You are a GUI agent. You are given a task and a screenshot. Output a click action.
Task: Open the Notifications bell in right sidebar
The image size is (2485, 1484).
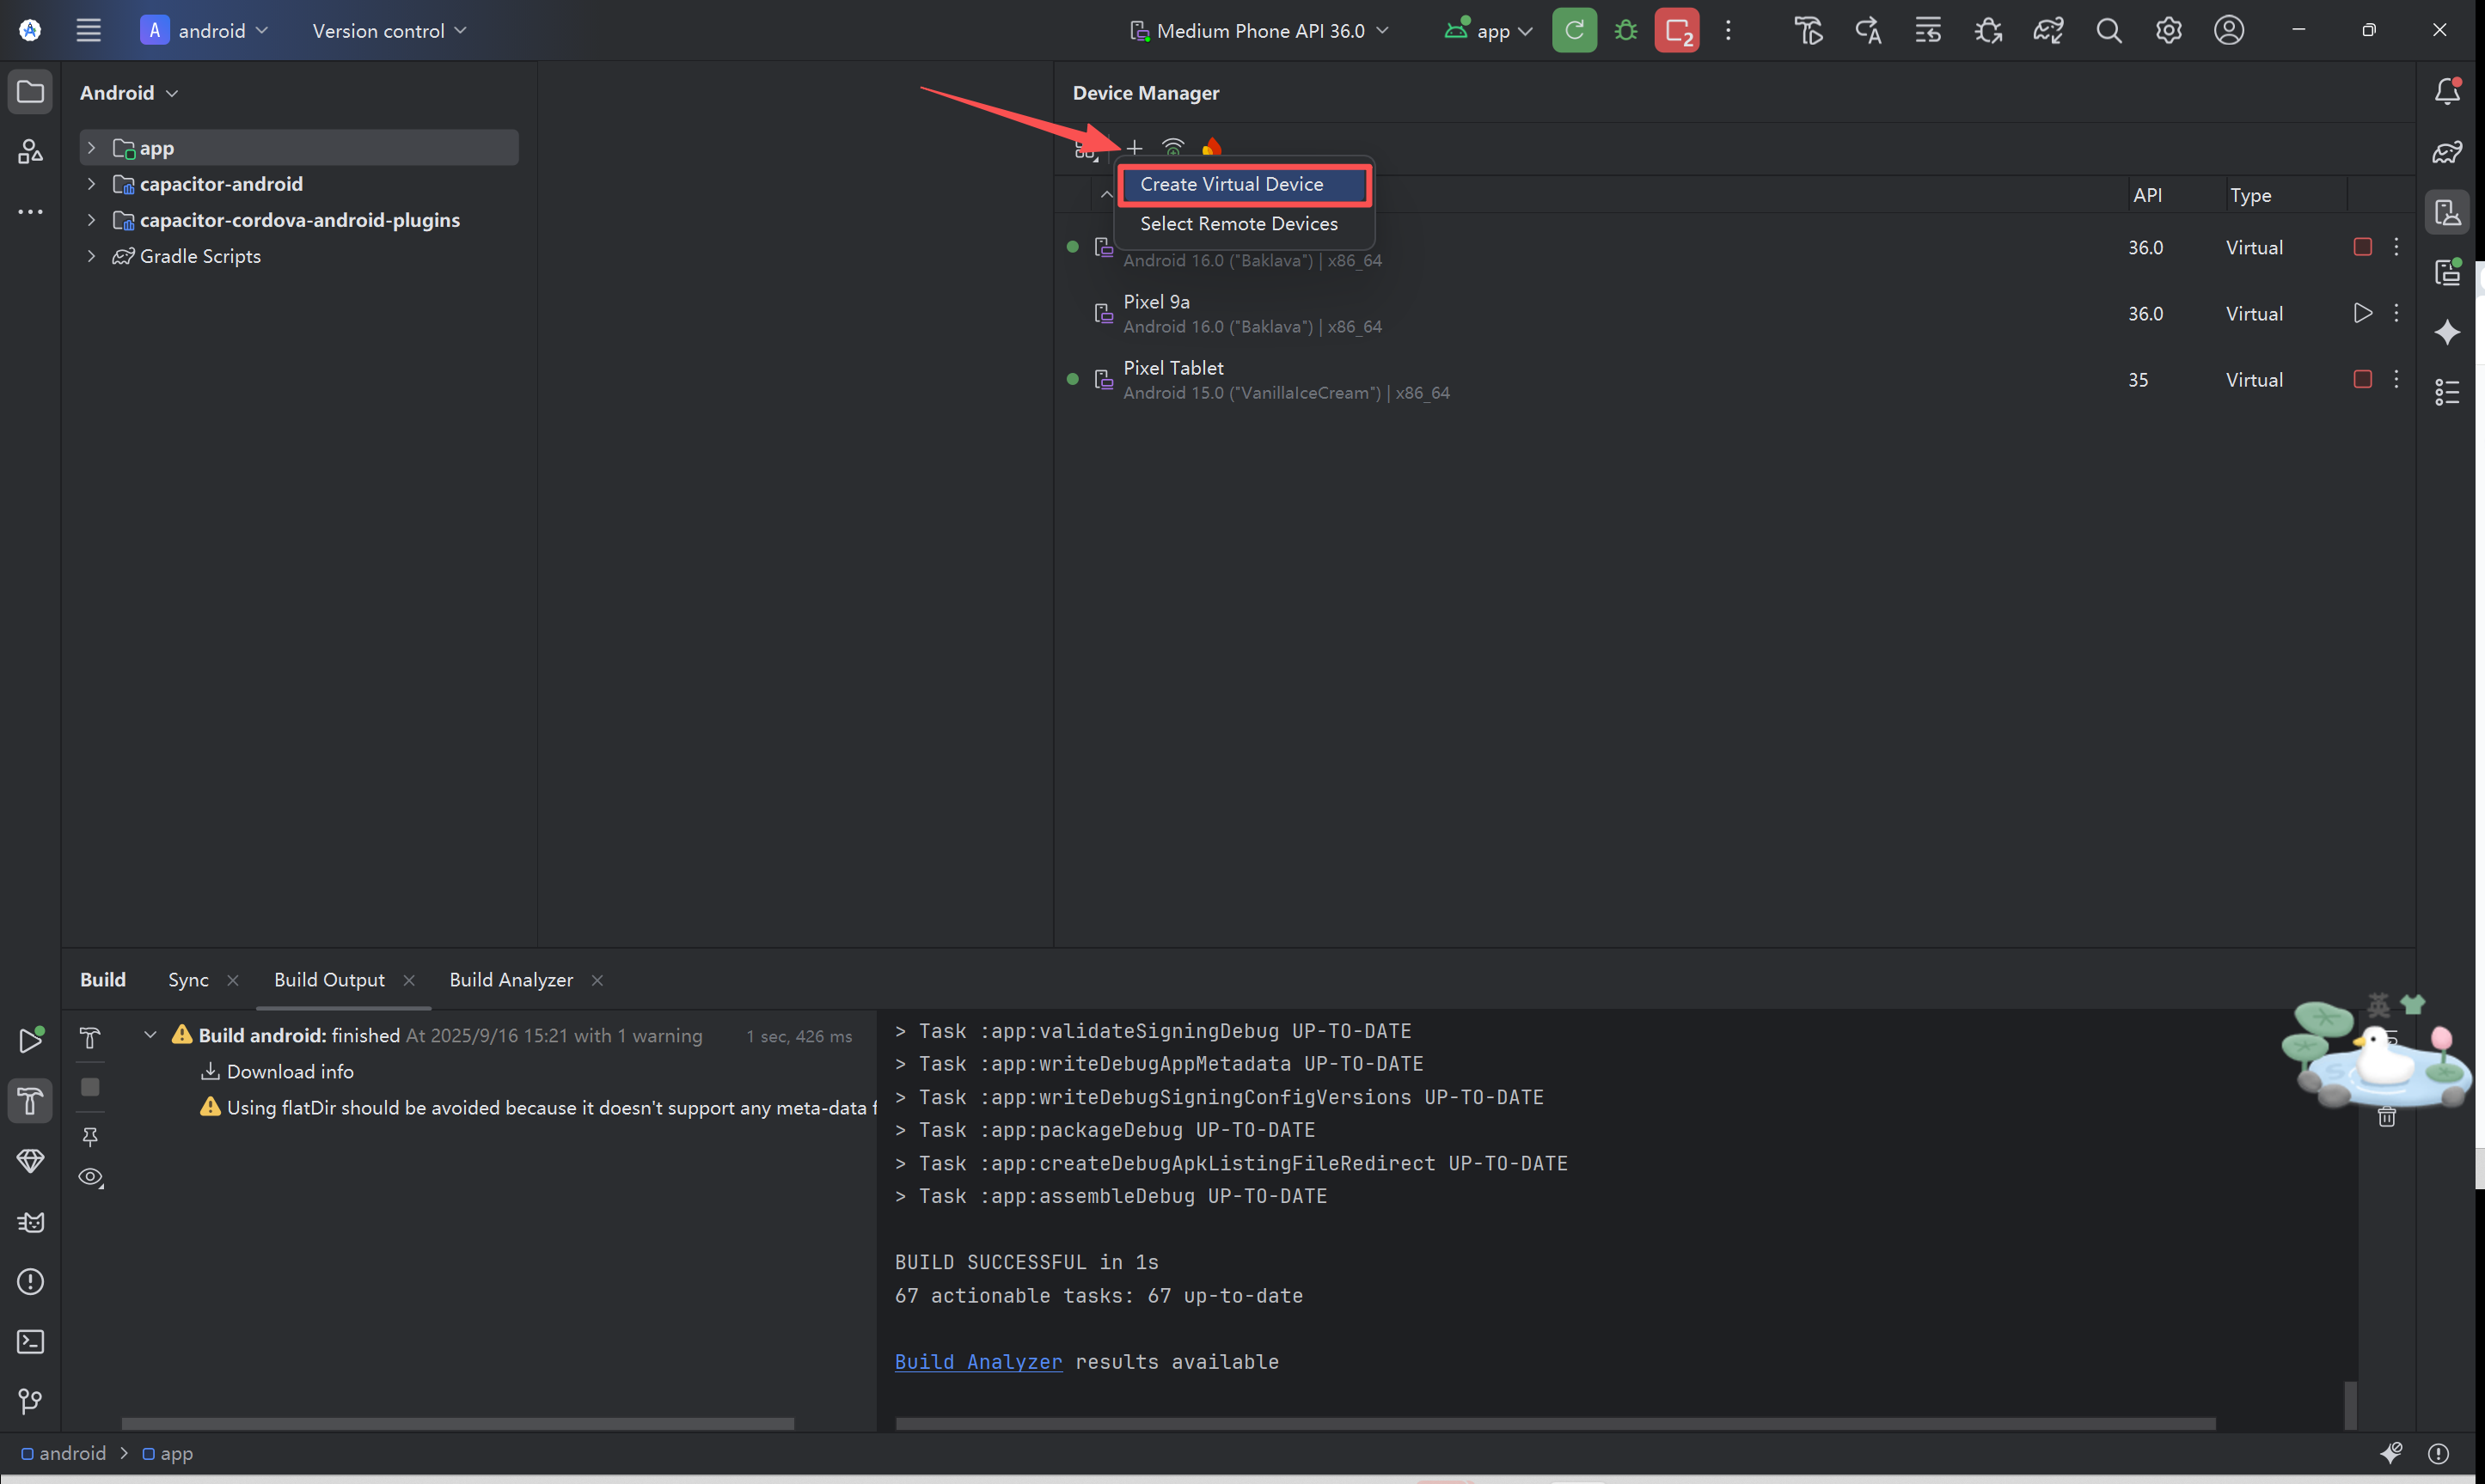click(2446, 92)
